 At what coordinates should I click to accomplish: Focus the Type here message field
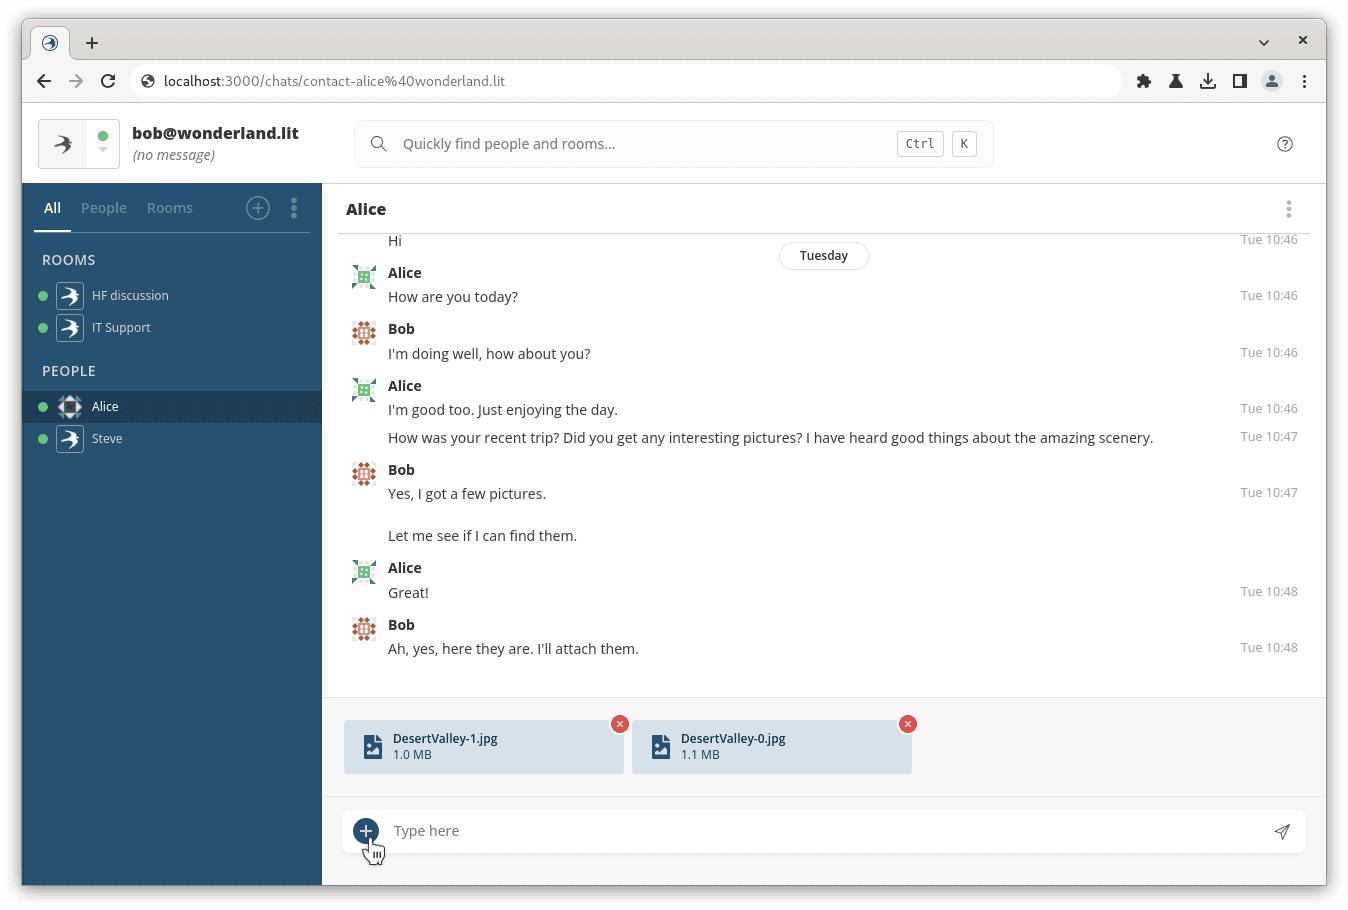820,832
